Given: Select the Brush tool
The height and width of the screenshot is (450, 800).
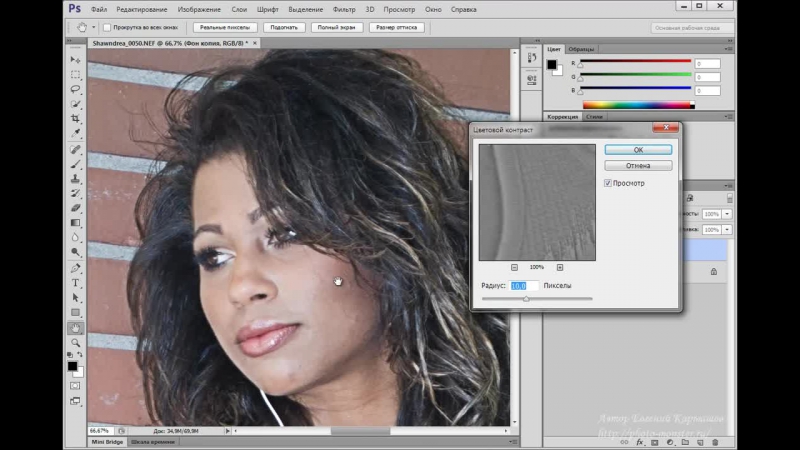Looking at the screenshot, I should [76, 164].
